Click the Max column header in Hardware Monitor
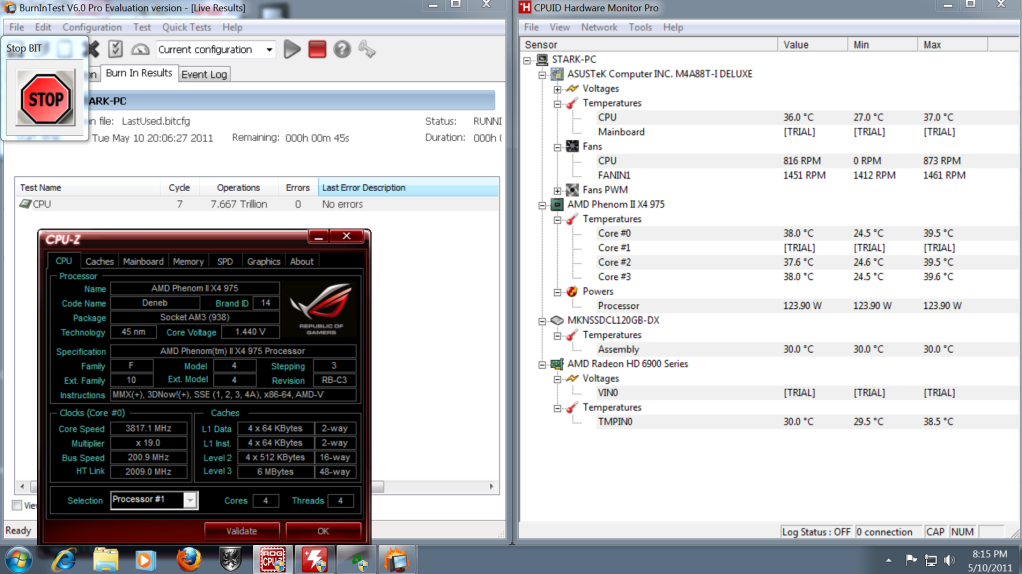 click(x=952, y=45)
